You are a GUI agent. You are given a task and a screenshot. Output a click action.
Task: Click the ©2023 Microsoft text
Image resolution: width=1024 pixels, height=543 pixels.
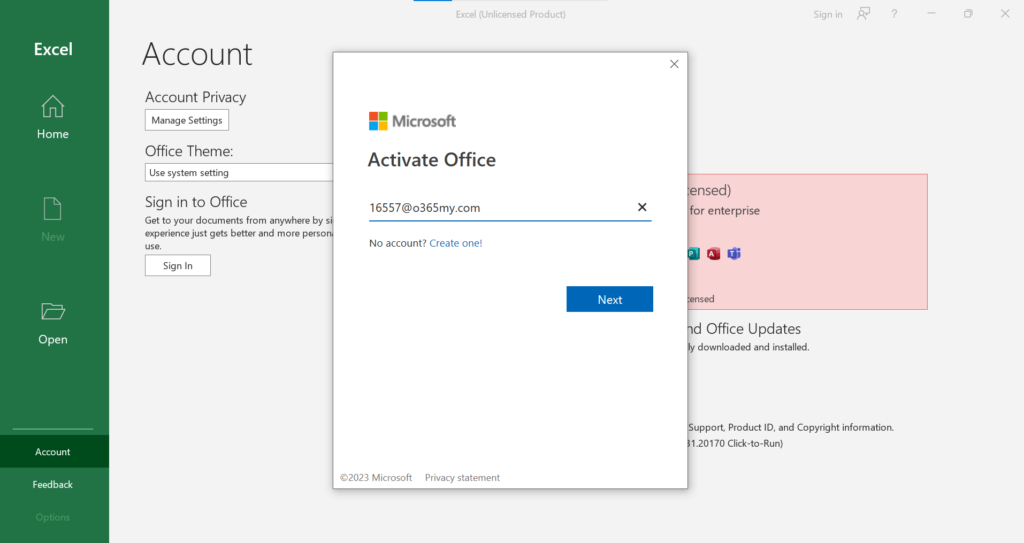pos(376,478)
